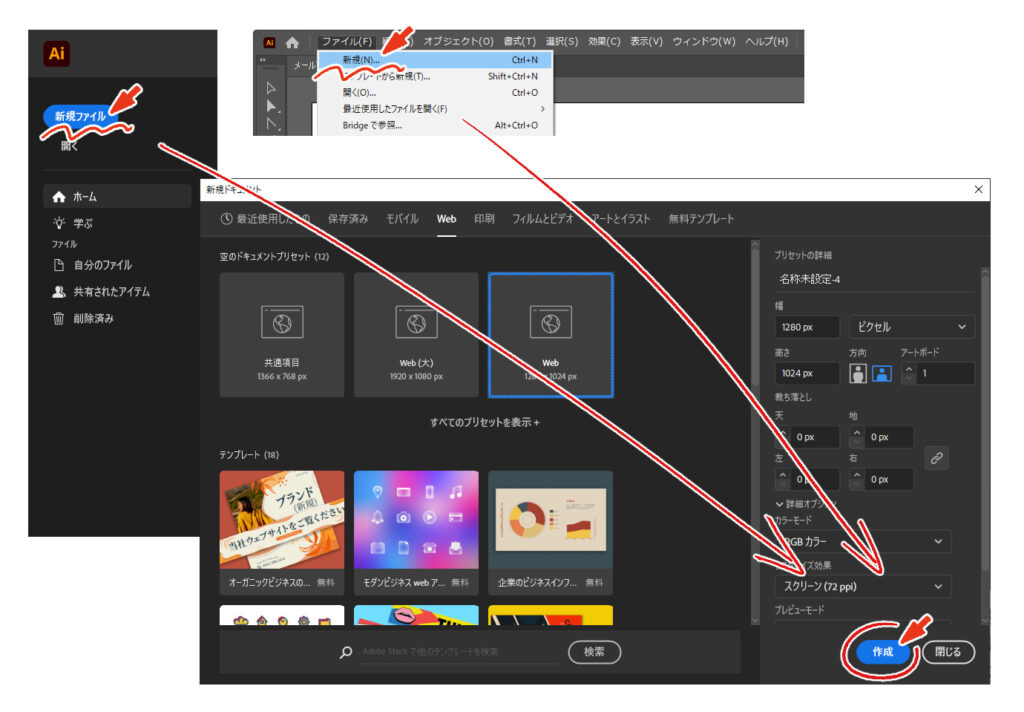Switch to the モバイル tab
The image size is (1024, 712).
pyautogui.click(x=402, y=219)
